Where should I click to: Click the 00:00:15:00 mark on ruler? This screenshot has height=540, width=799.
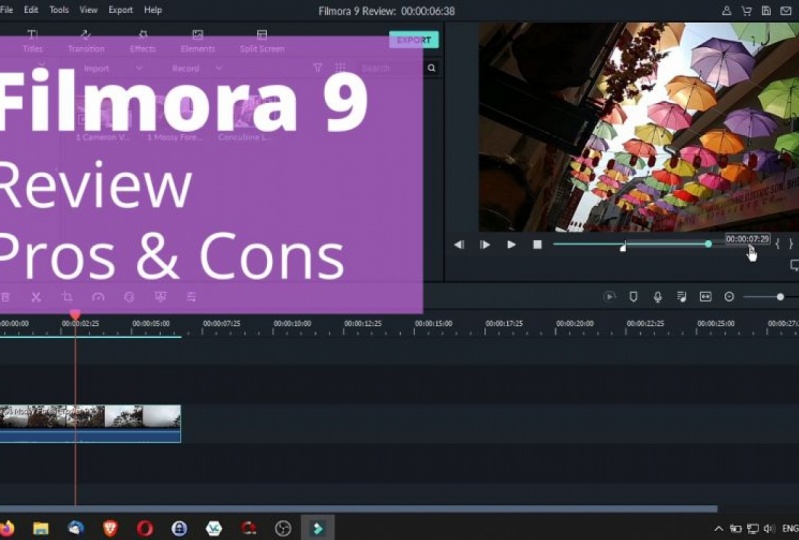[434, 323]
